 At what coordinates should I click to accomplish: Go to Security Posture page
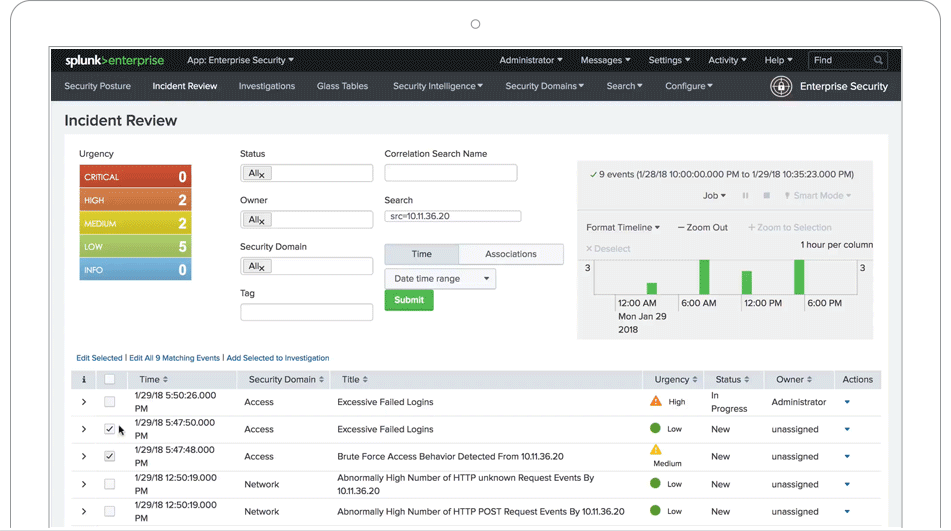[98, 86]
